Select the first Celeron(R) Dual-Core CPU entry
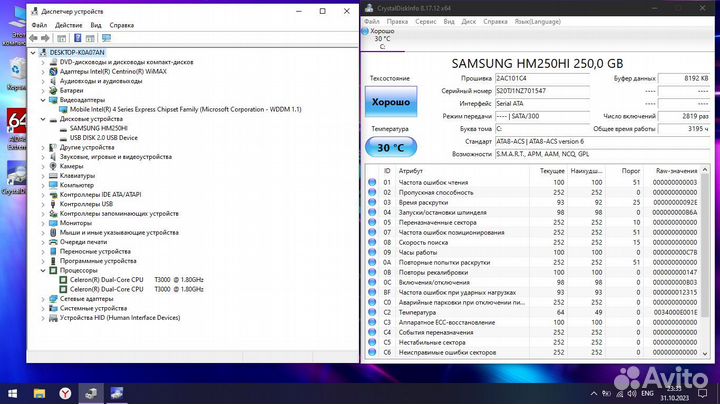The width and height of the screenshot is (720, 404). click(136, 280)
